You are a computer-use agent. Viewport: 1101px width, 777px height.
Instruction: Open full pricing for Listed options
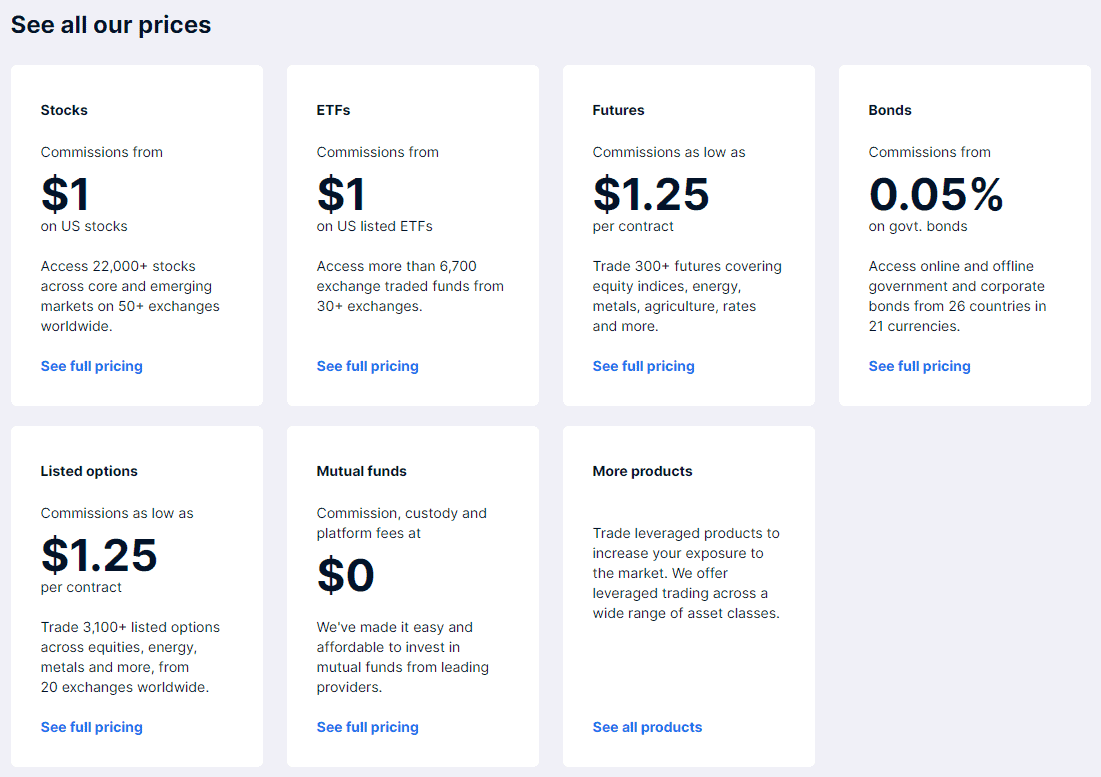[91, 726]
